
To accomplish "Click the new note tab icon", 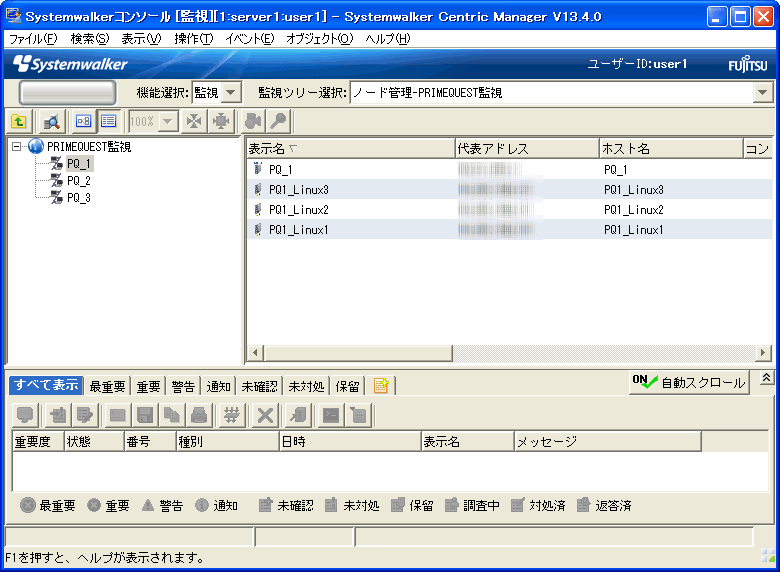I will (x=381, y=385).
